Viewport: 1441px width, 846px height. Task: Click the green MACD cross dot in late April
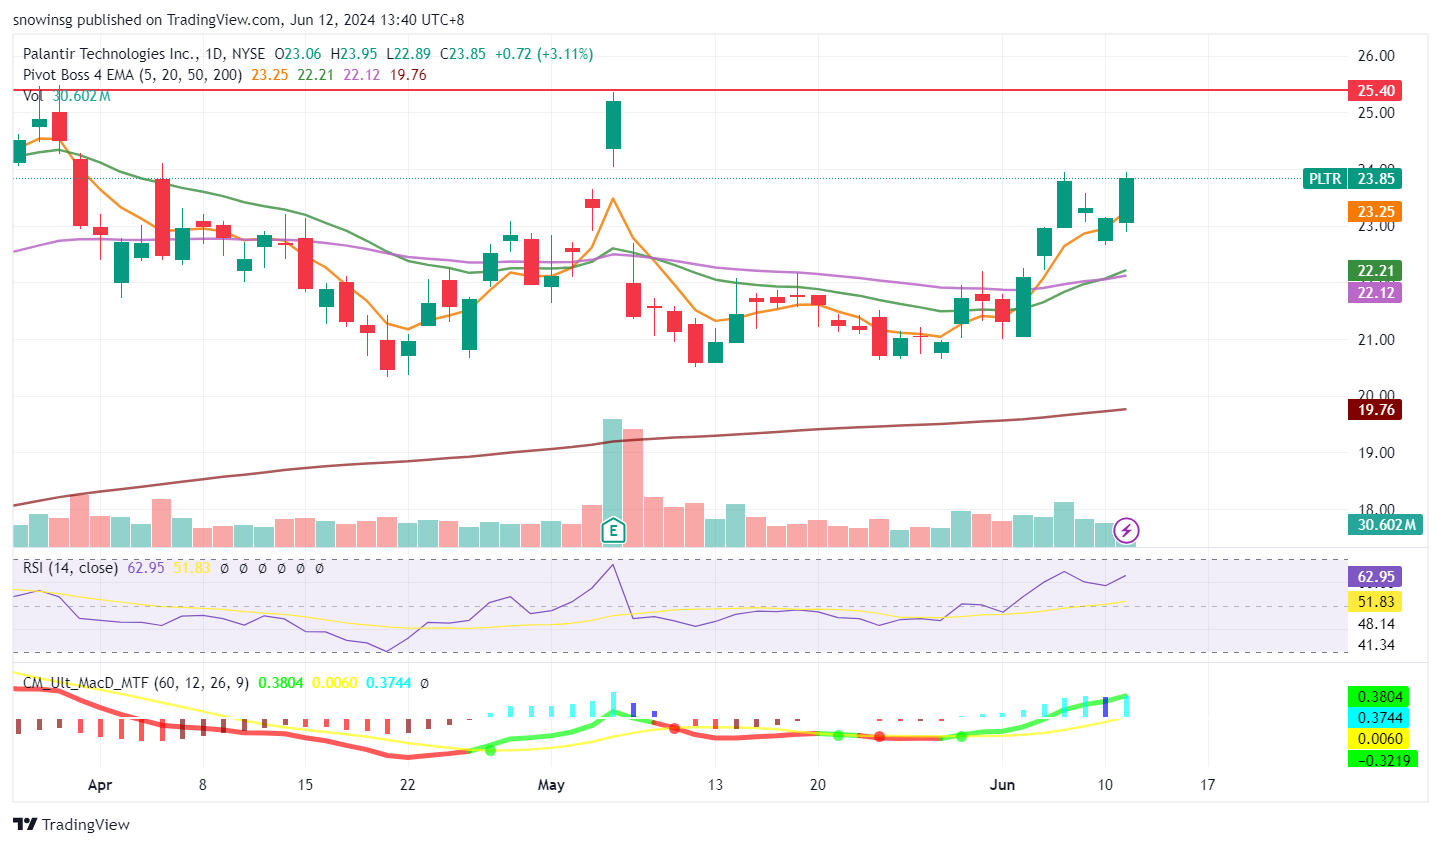[490, 750]
